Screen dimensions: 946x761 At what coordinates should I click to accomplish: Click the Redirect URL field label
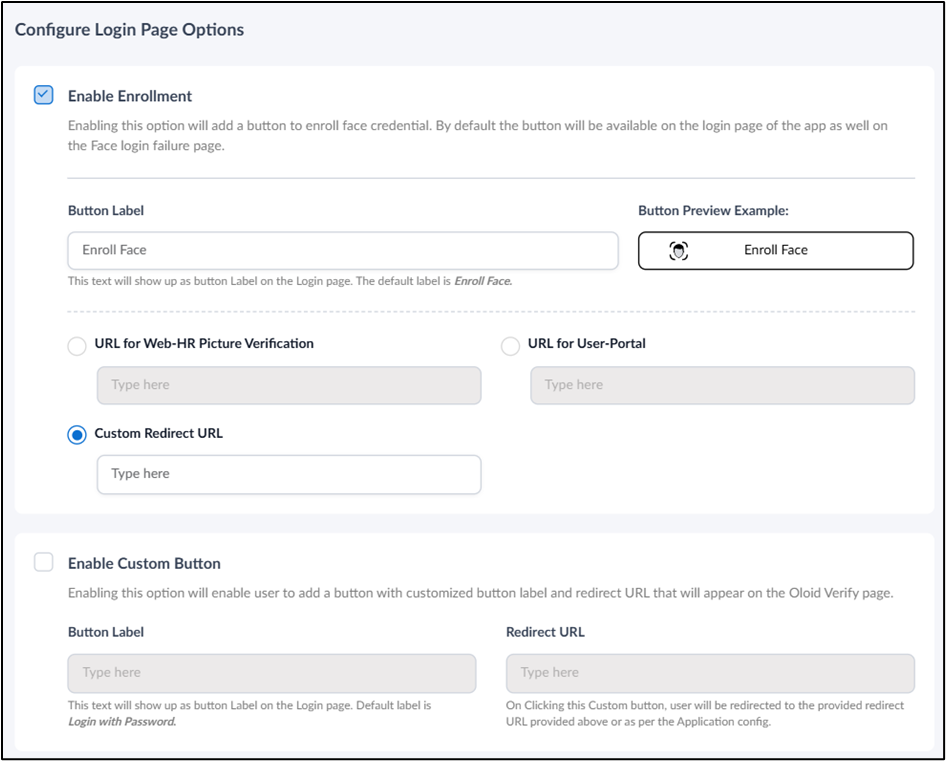545,632
